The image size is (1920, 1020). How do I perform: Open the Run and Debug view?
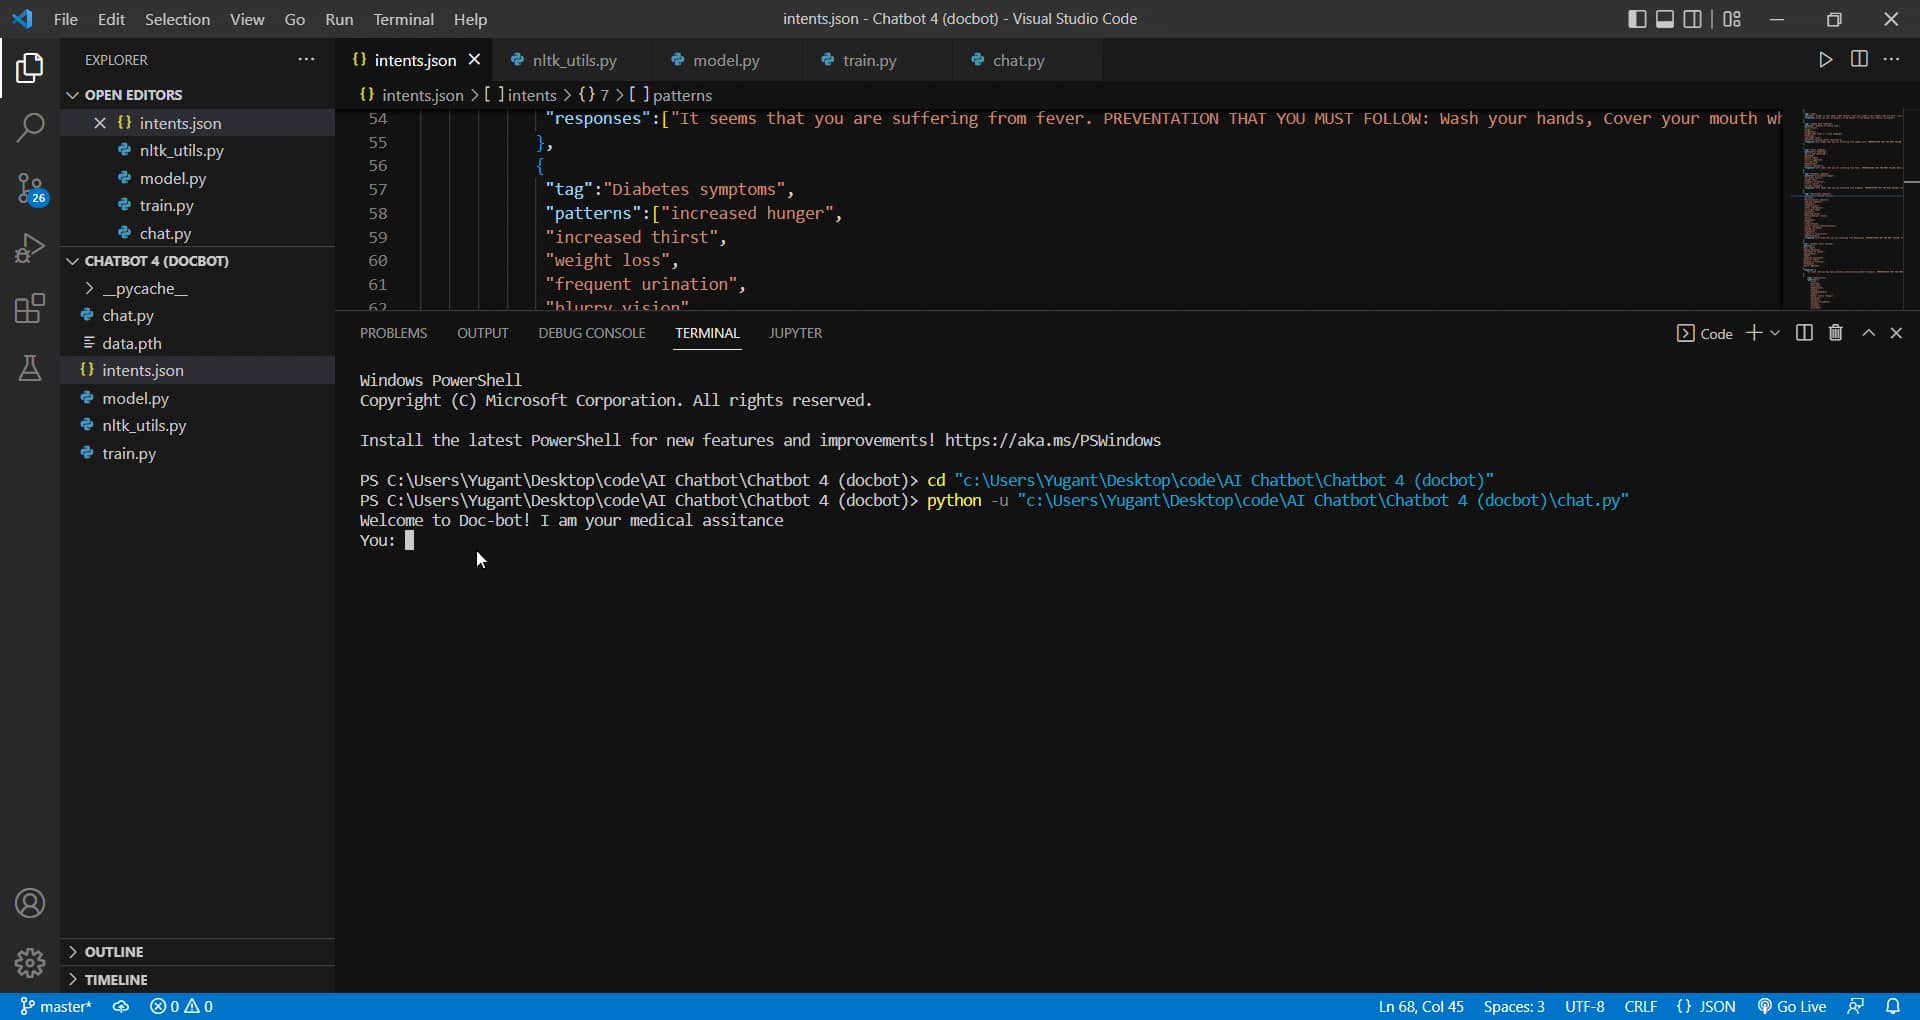coord(30,248)
